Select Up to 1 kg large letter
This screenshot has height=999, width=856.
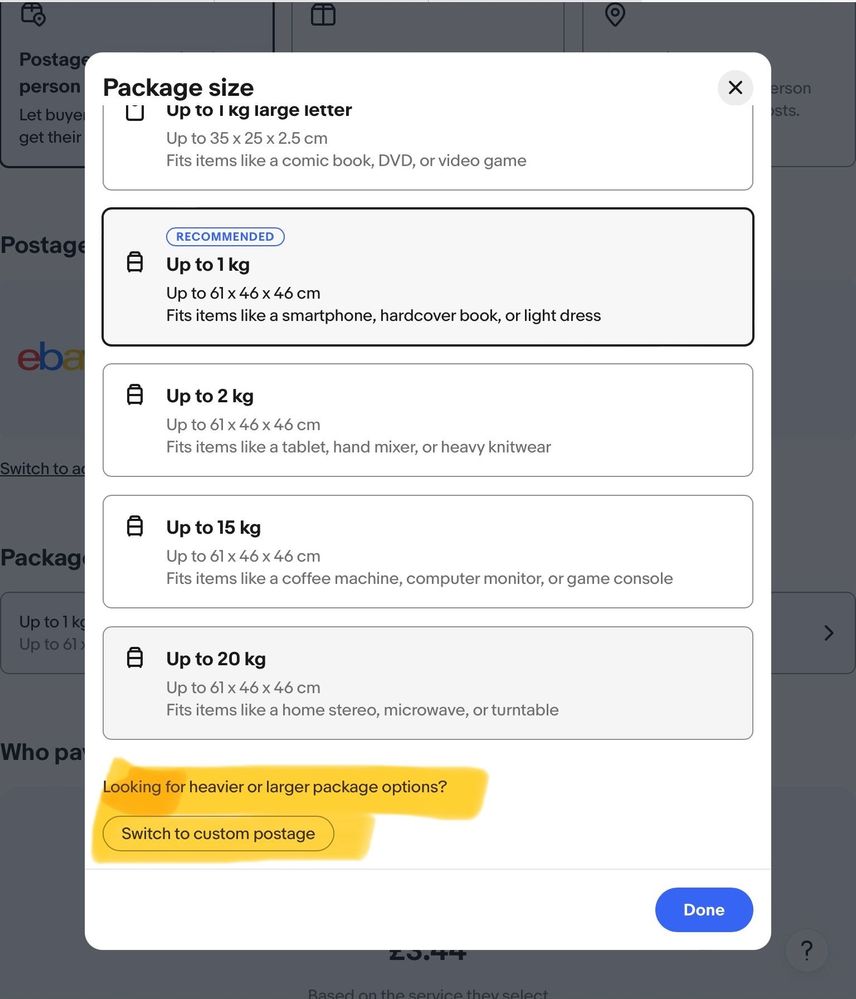click(427, 142)
